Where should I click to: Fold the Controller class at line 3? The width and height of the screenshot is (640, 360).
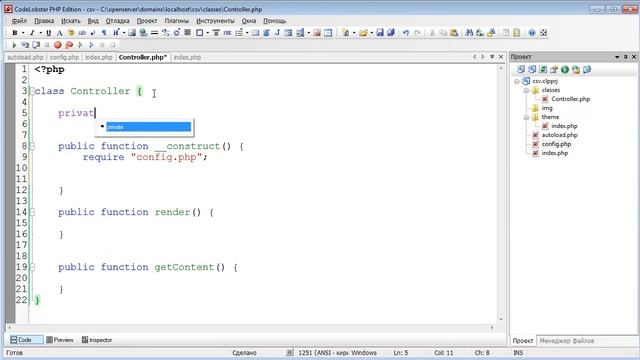pos(32,91)
